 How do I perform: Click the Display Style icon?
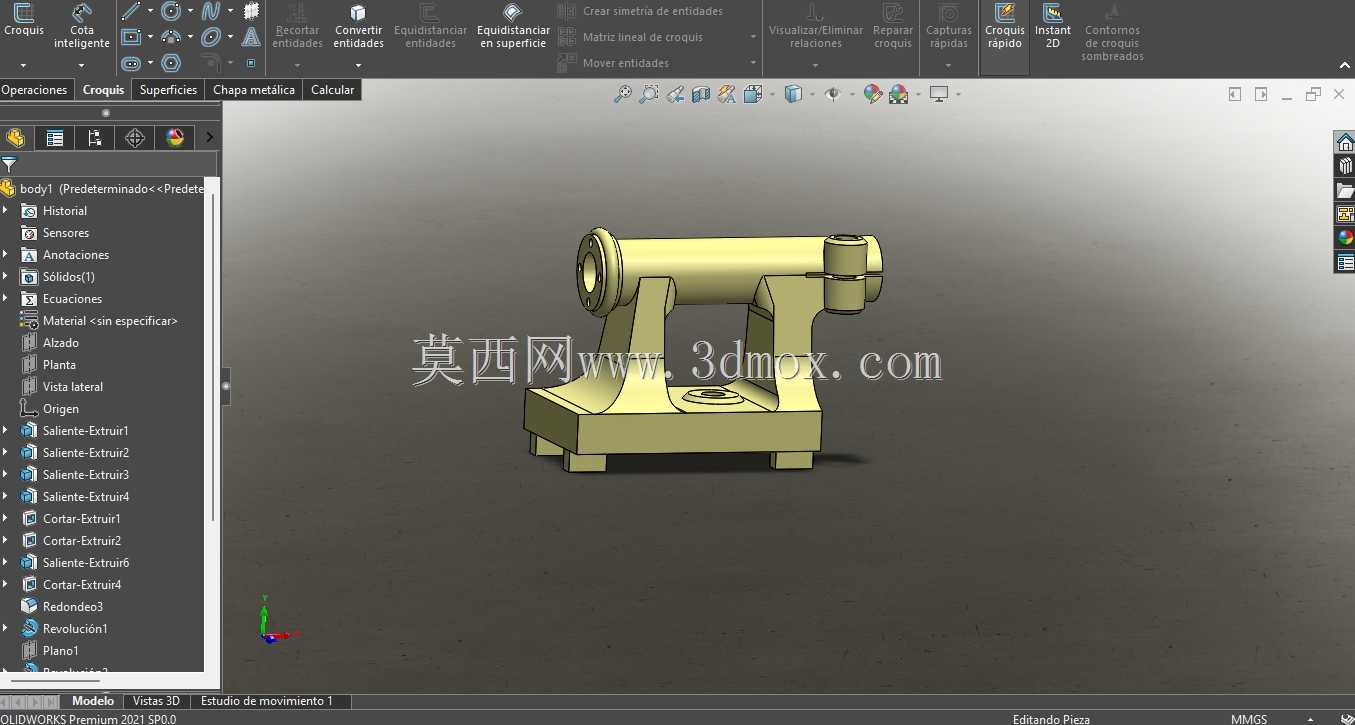[793, 94]
